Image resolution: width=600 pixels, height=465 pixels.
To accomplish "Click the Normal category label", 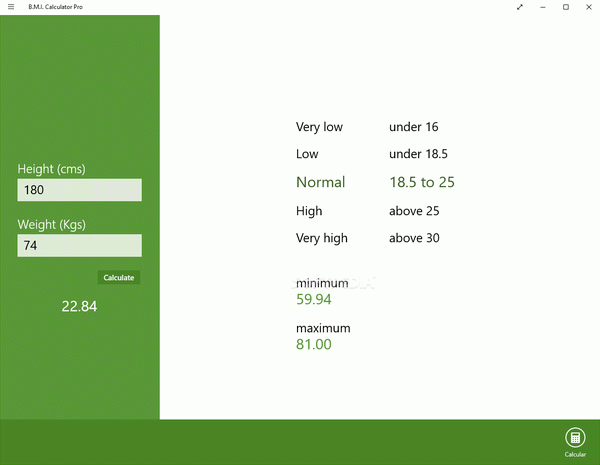I will [x=320, y=182].
